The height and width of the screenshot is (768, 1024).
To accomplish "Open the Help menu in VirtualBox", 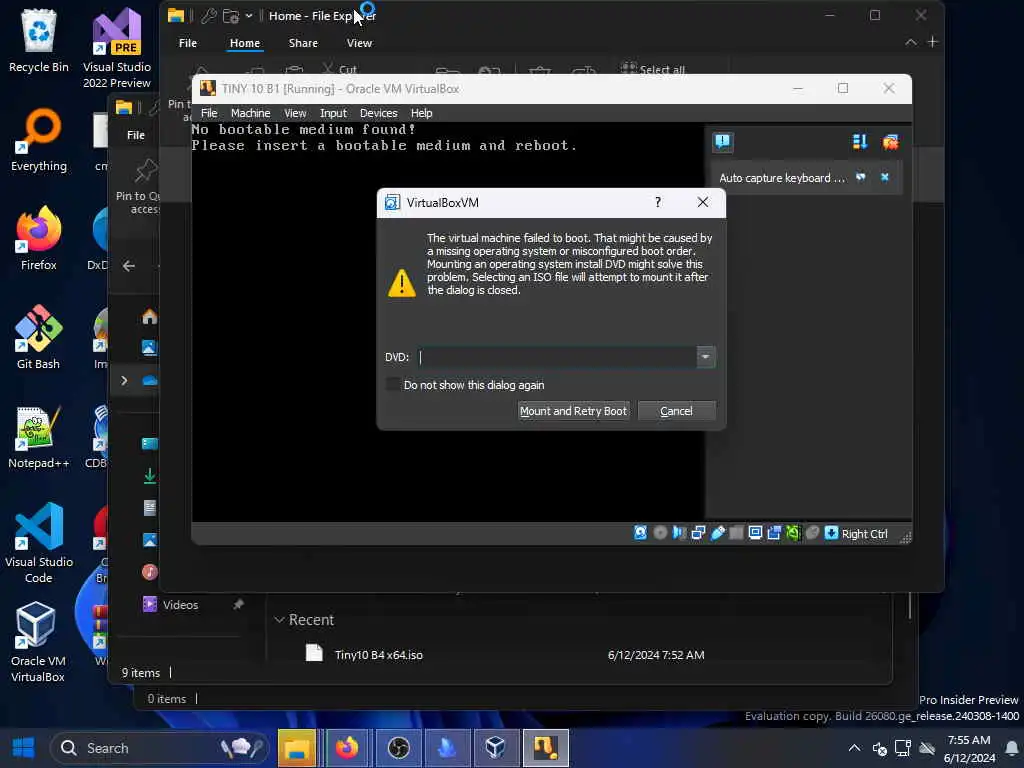I will click(421, 113).
